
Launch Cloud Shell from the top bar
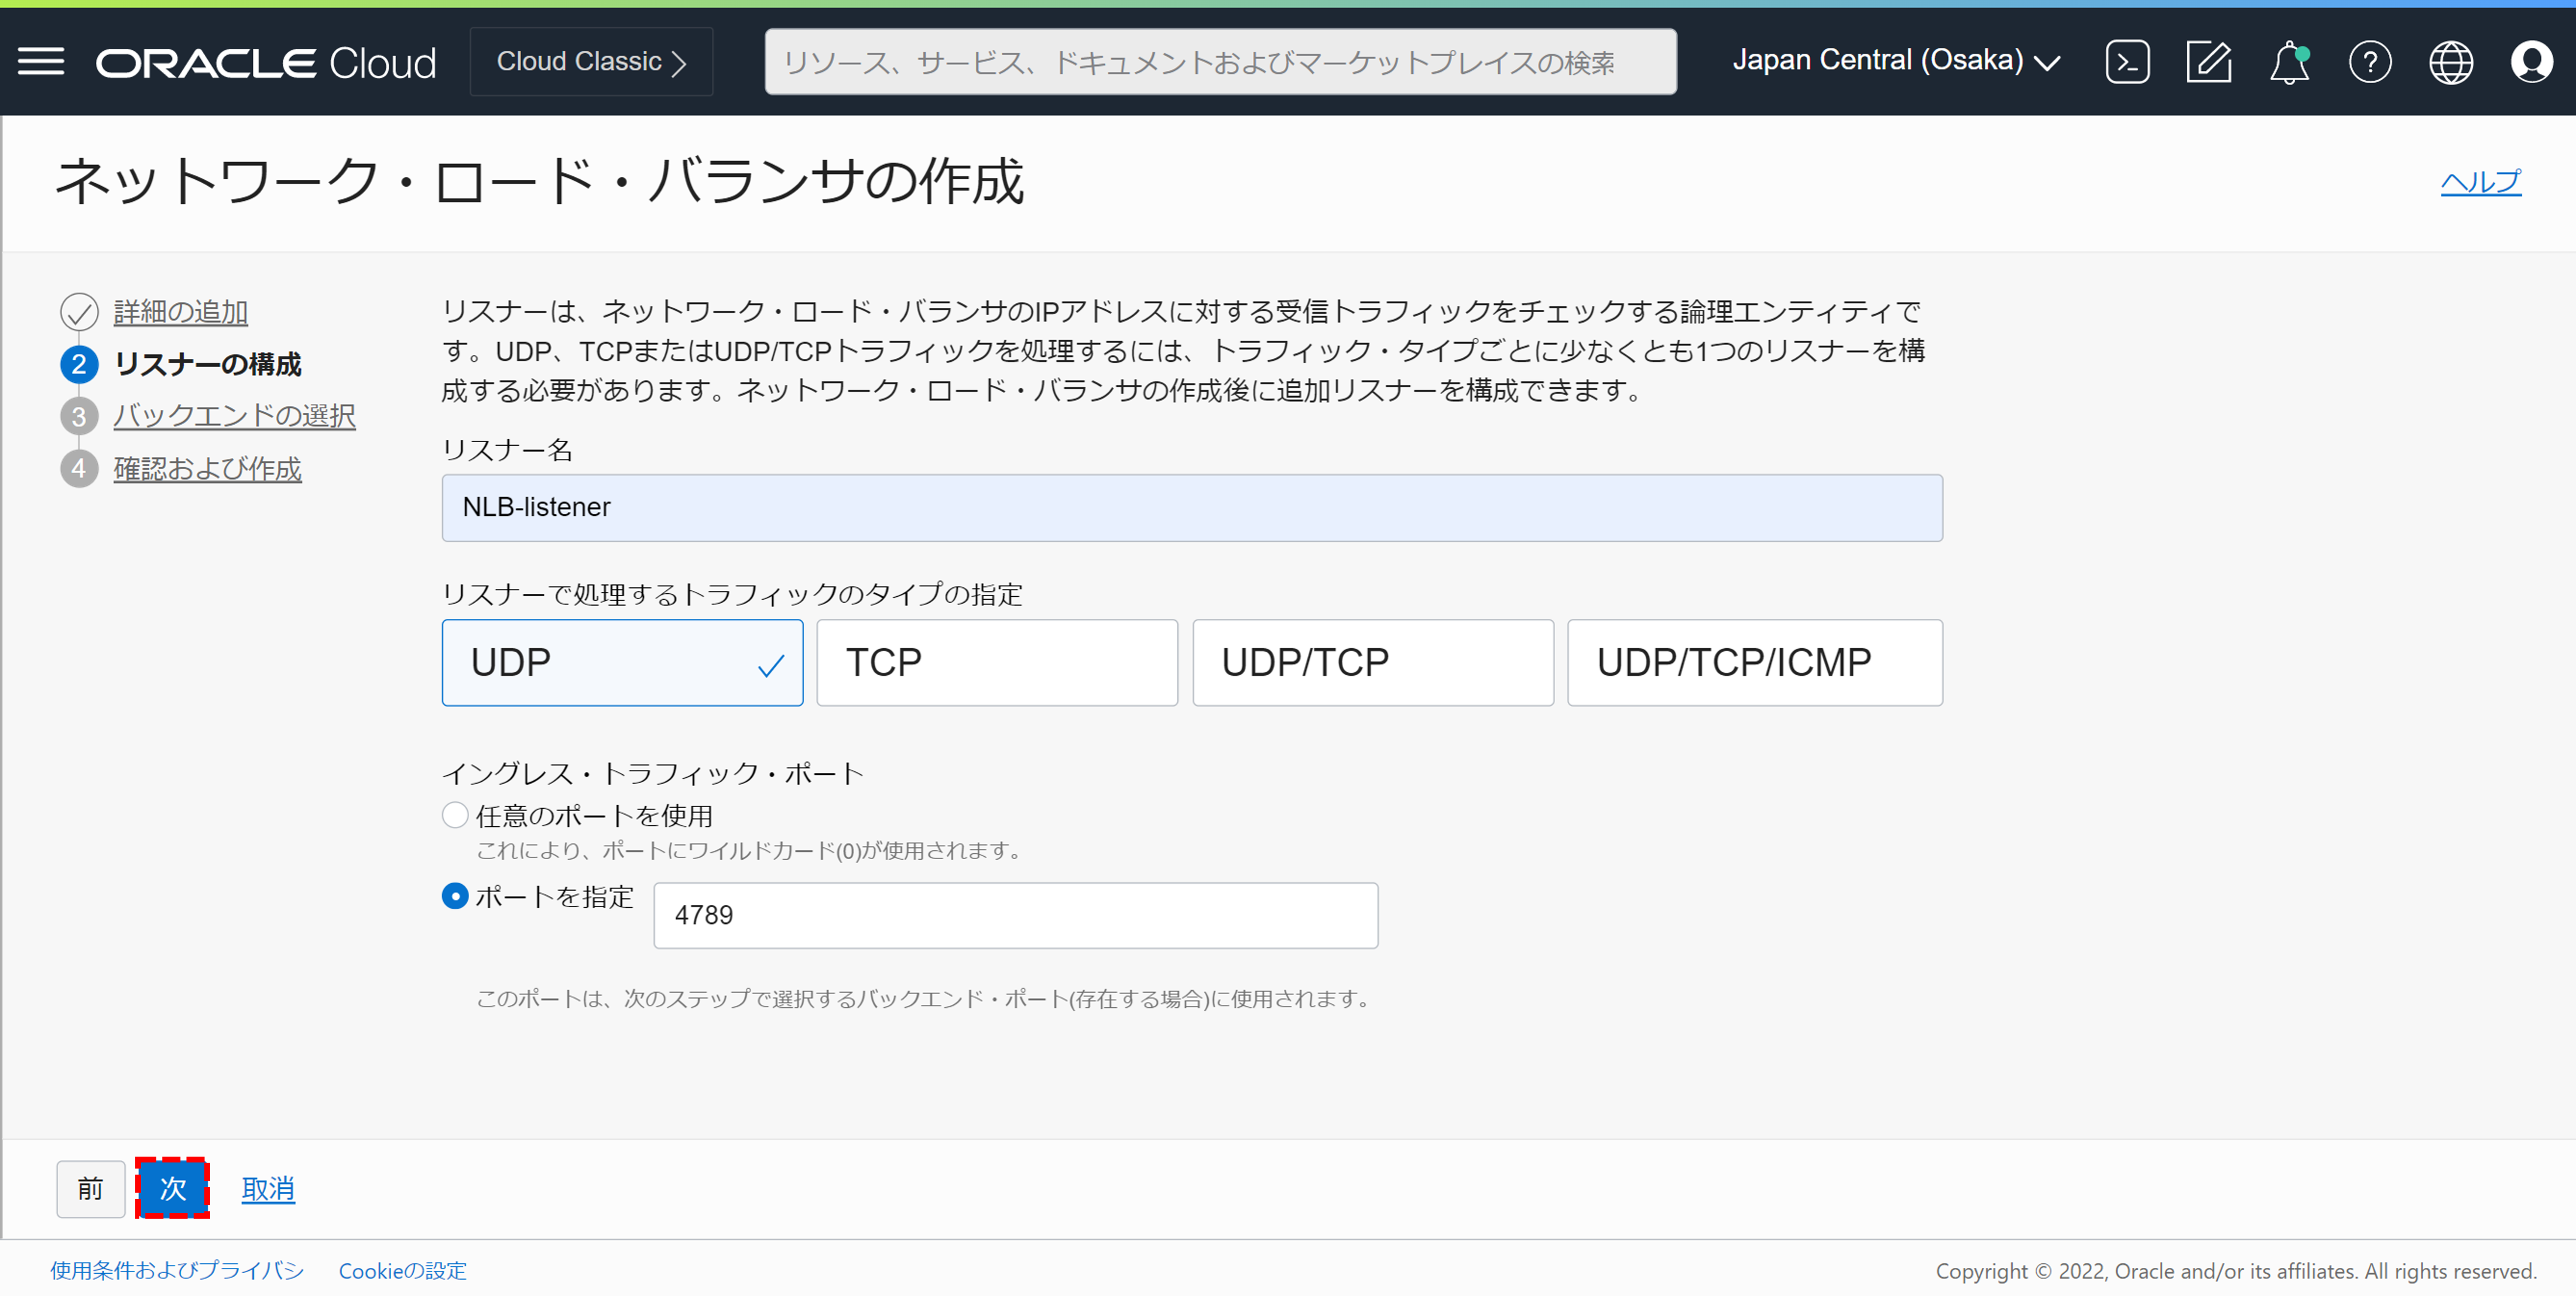tap(2128, 61)
